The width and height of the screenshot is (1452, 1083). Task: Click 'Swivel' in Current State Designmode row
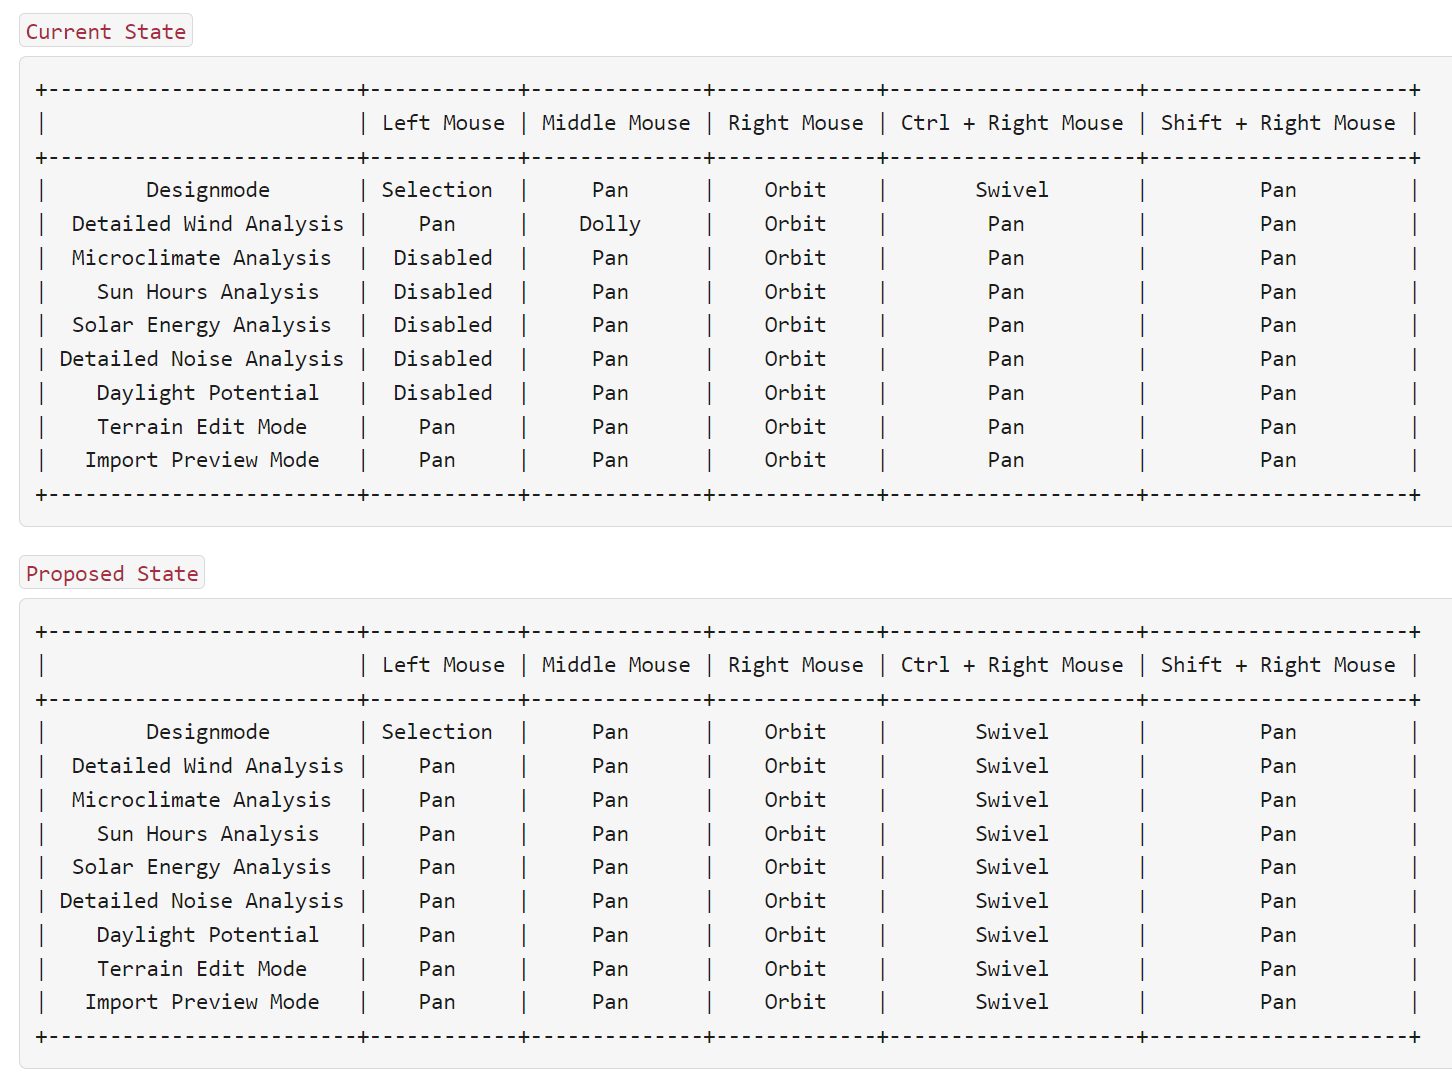coord(1011,190)
